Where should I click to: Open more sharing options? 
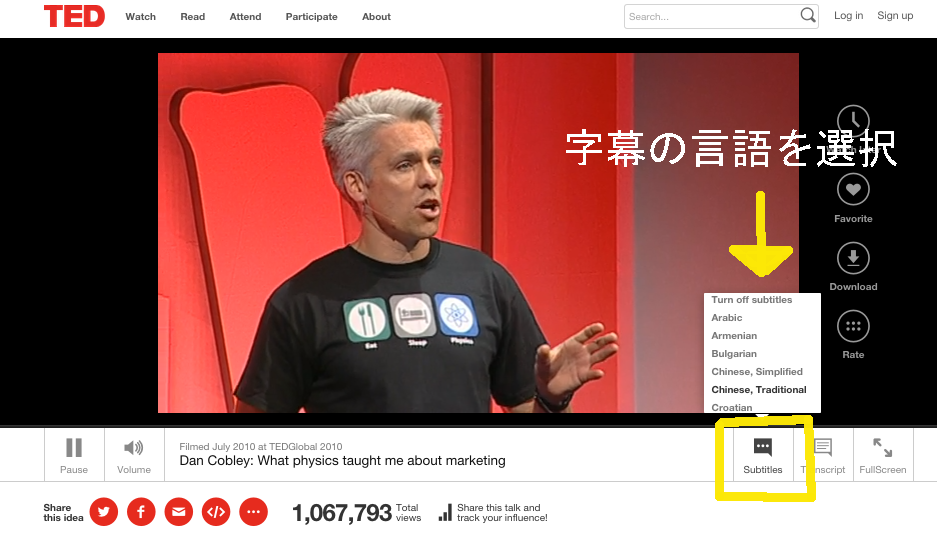point(253,512)
